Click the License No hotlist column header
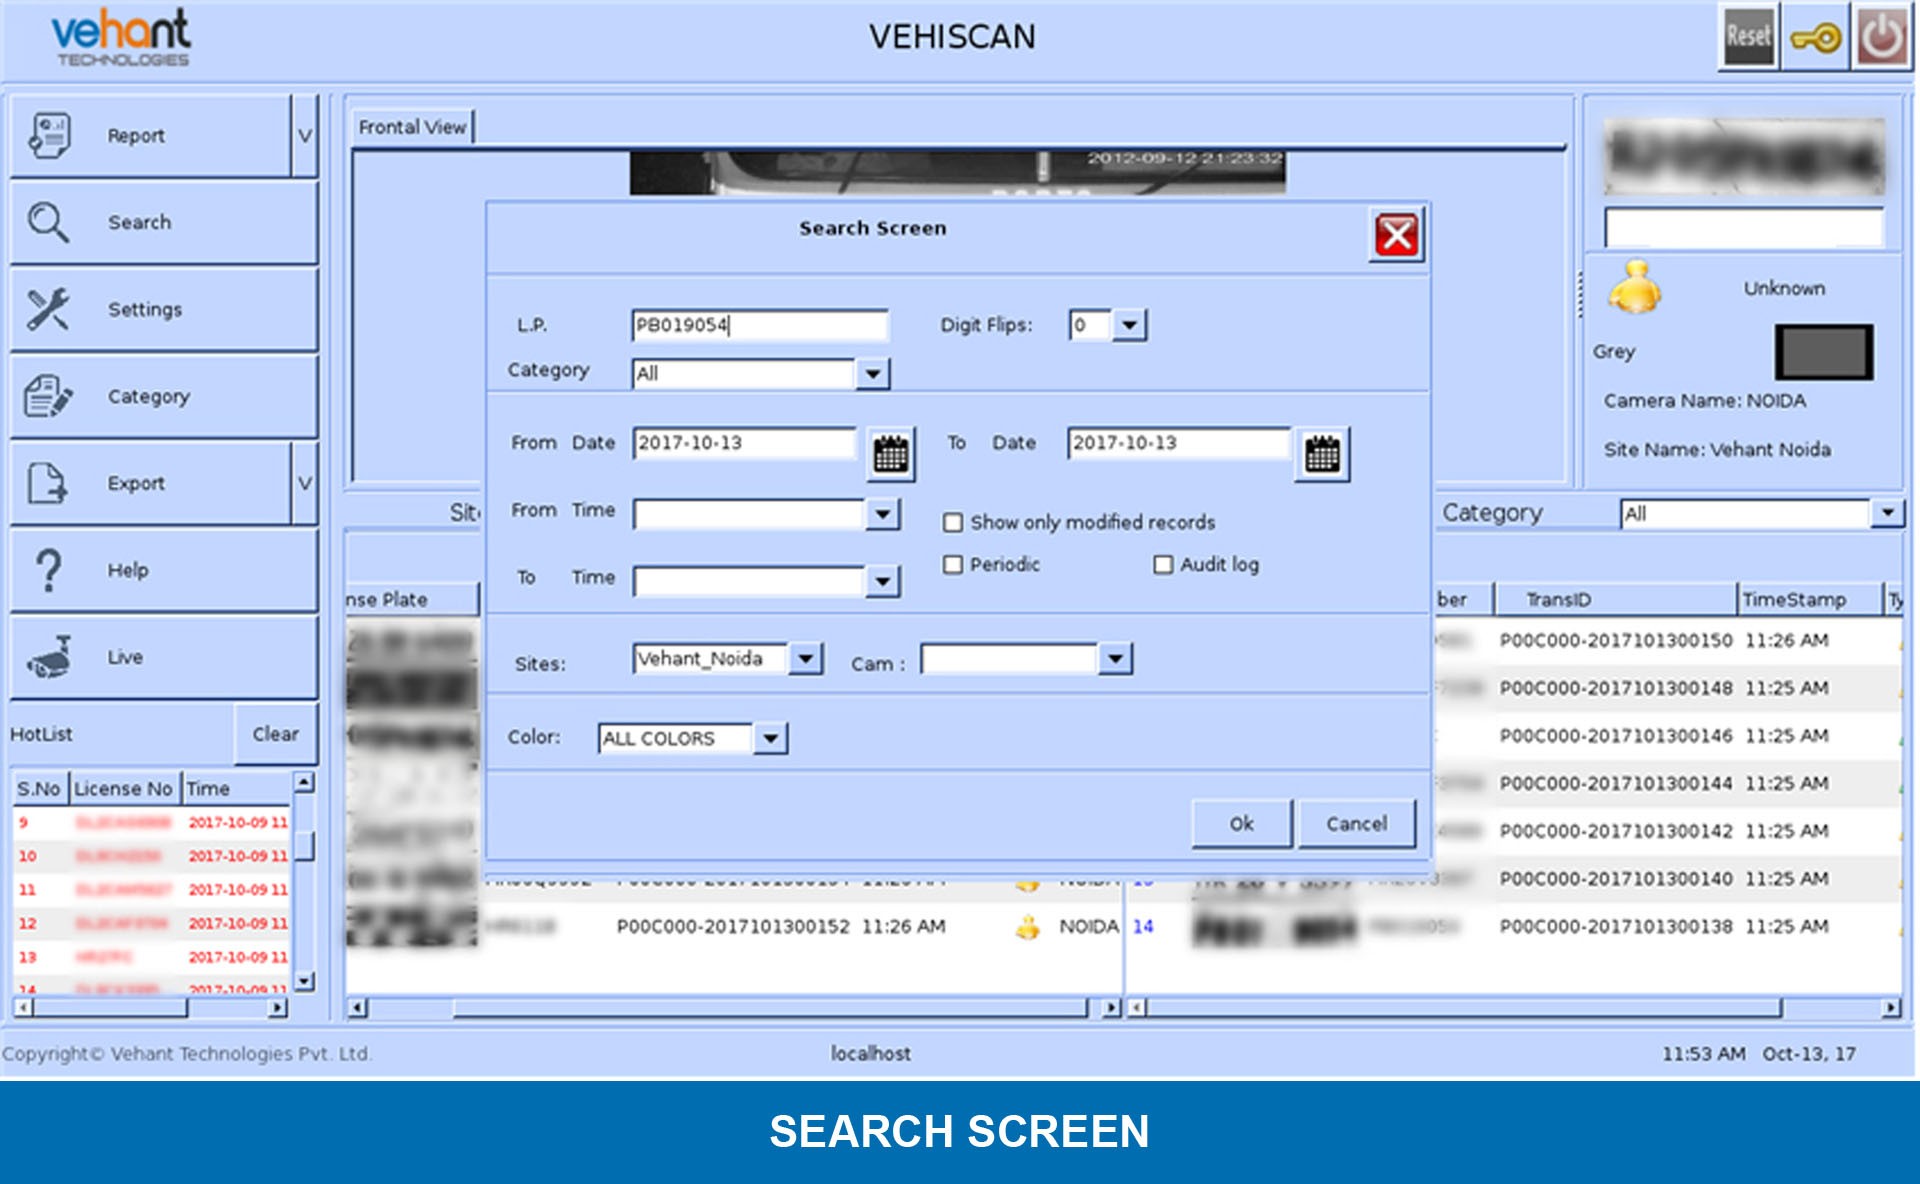The image size is (1920, 1184). [x=124, y=789]
